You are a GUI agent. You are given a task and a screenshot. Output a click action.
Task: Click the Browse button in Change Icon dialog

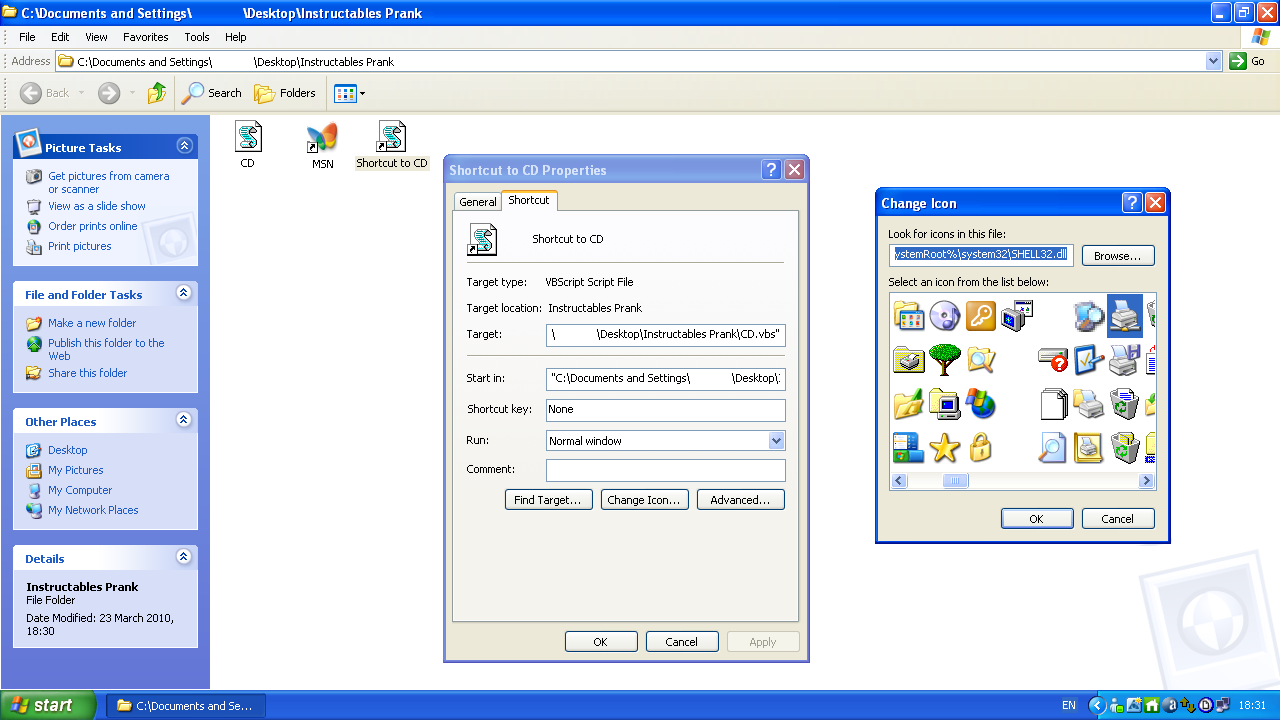coord(1117,255)
